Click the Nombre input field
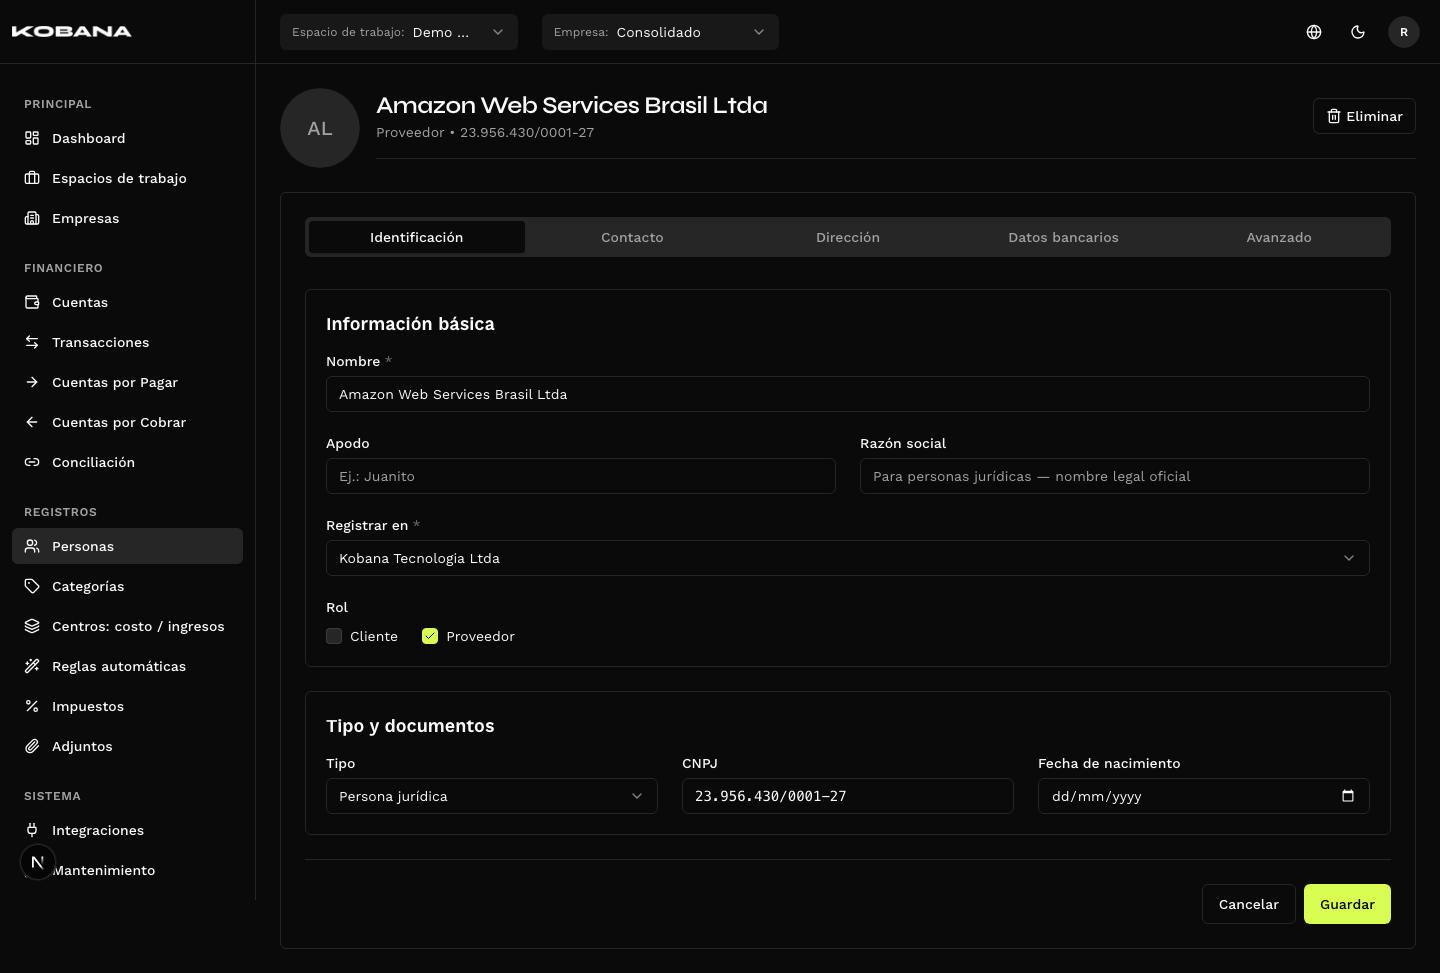 point(848,394)
